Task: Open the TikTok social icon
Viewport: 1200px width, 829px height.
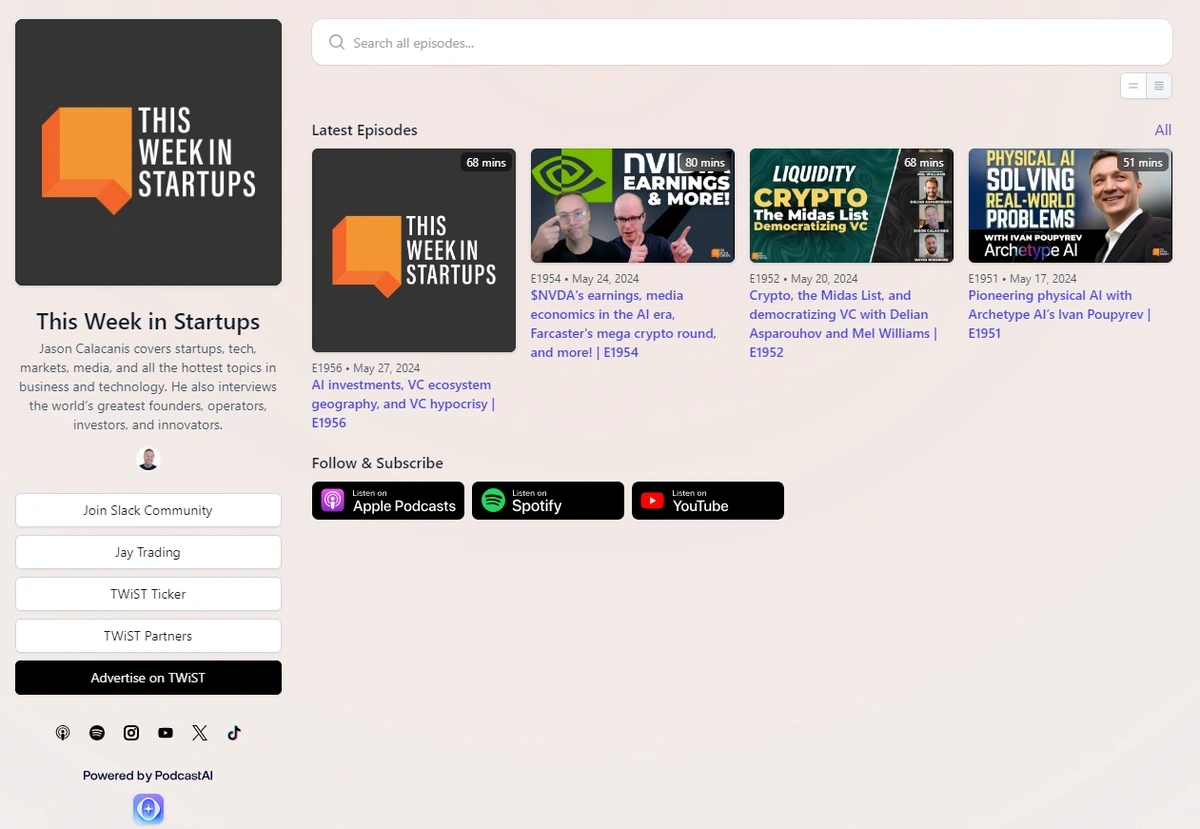Action: [234, 733]
